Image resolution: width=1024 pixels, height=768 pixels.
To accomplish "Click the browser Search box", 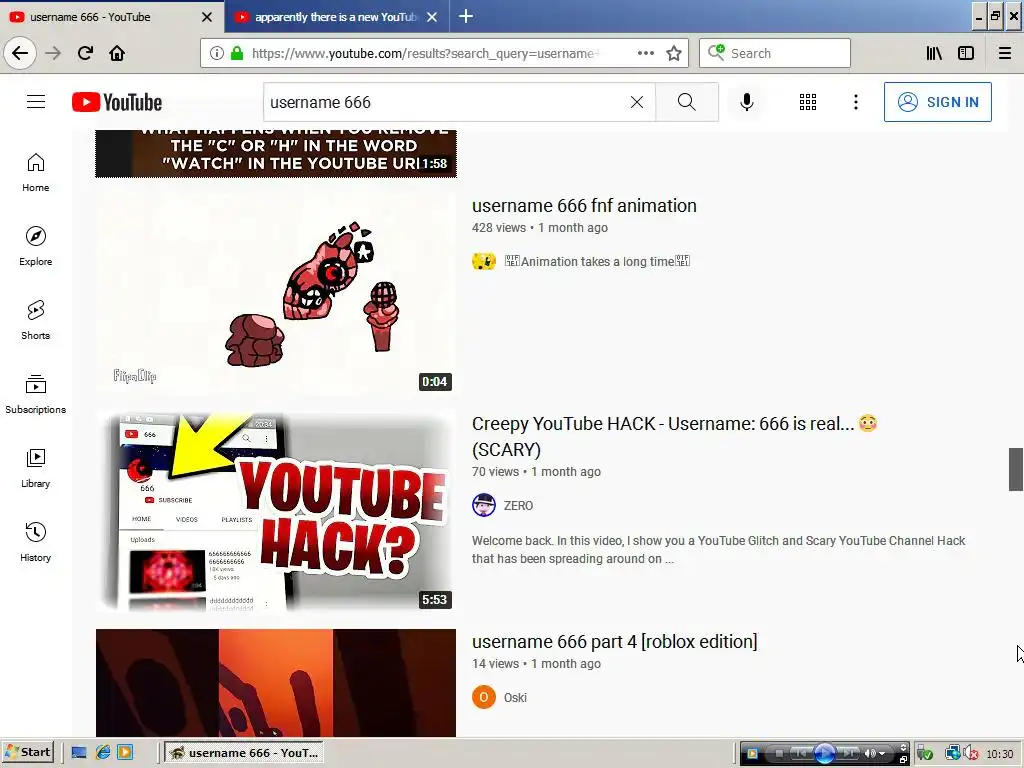I will click(x=775, y=53).
